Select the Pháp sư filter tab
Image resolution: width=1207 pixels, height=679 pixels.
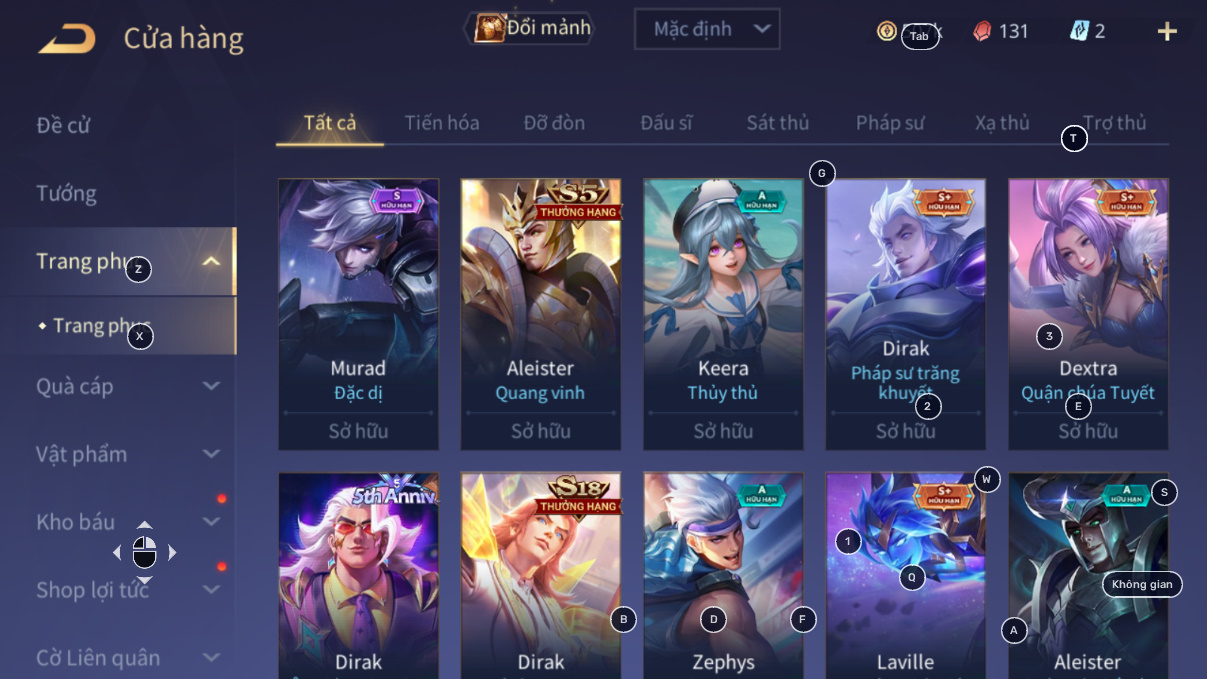click(890, 123)
